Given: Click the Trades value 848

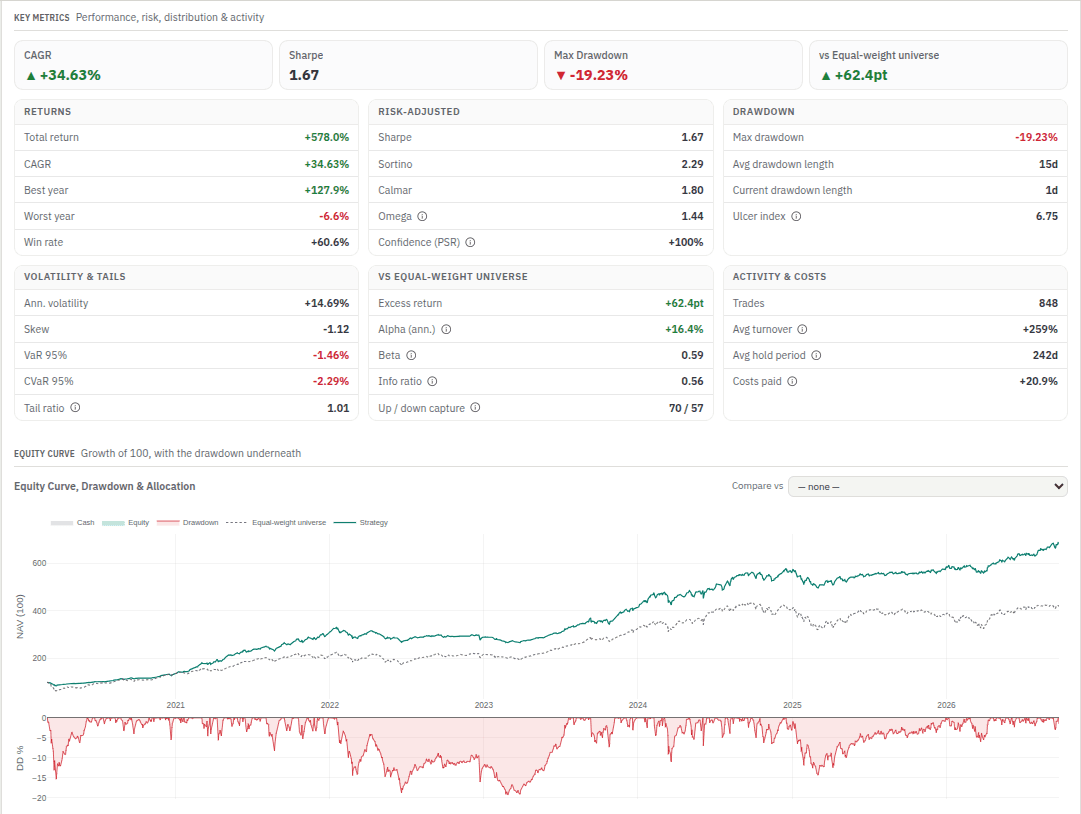Looking at the screenshot, I should click(1049, 303).
